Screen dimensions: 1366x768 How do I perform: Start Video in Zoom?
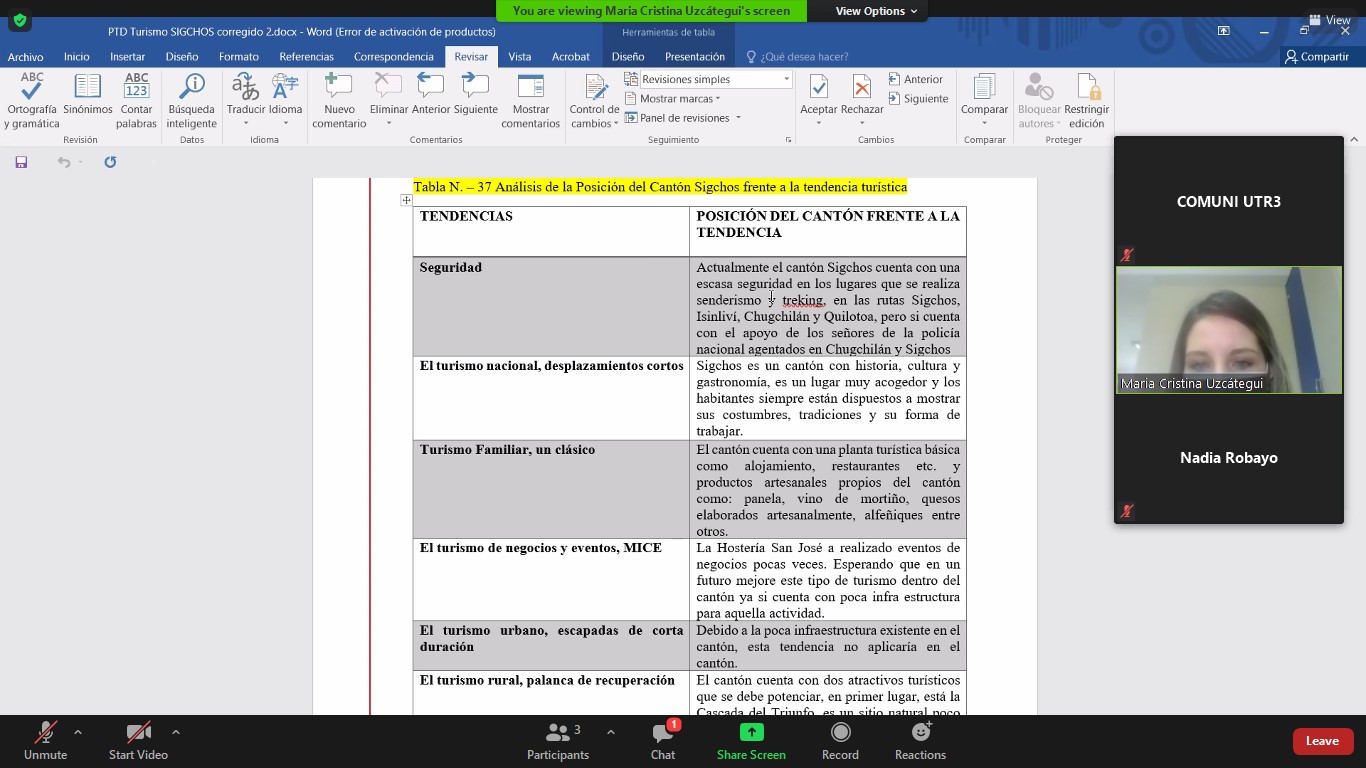(138, 741)
